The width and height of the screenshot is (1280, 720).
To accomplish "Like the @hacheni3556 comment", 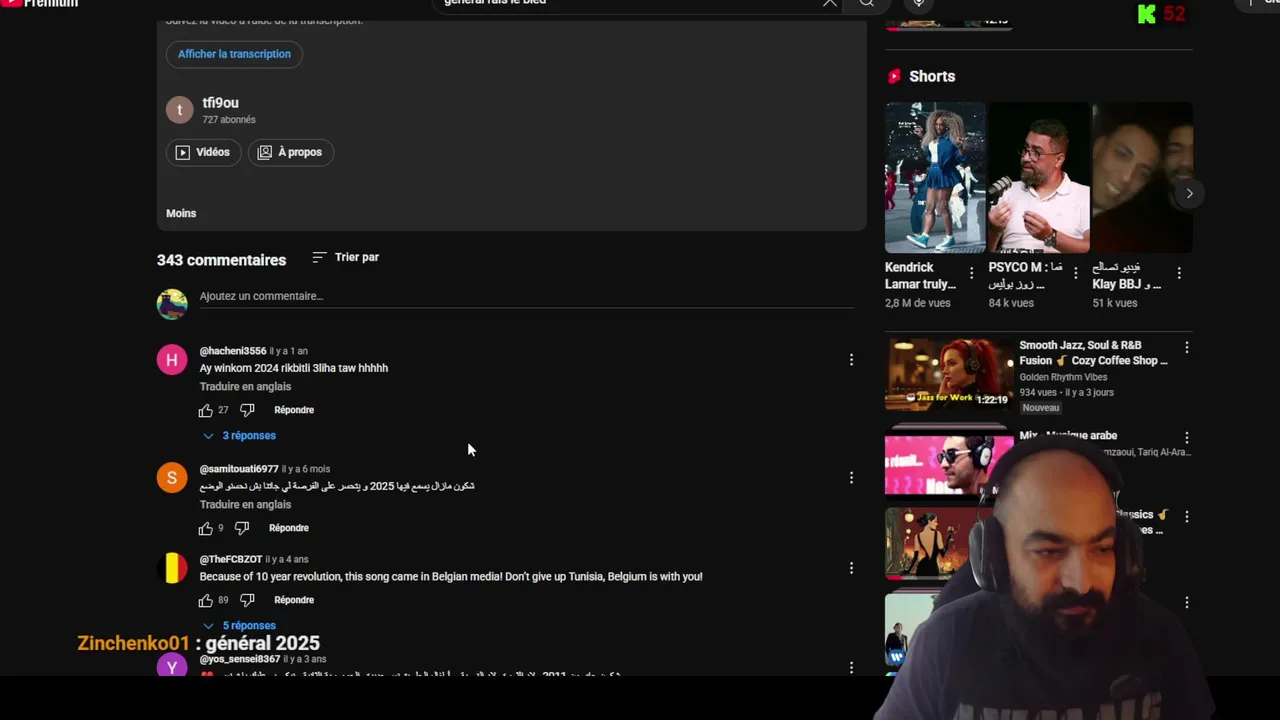I will tap(206, 410).
